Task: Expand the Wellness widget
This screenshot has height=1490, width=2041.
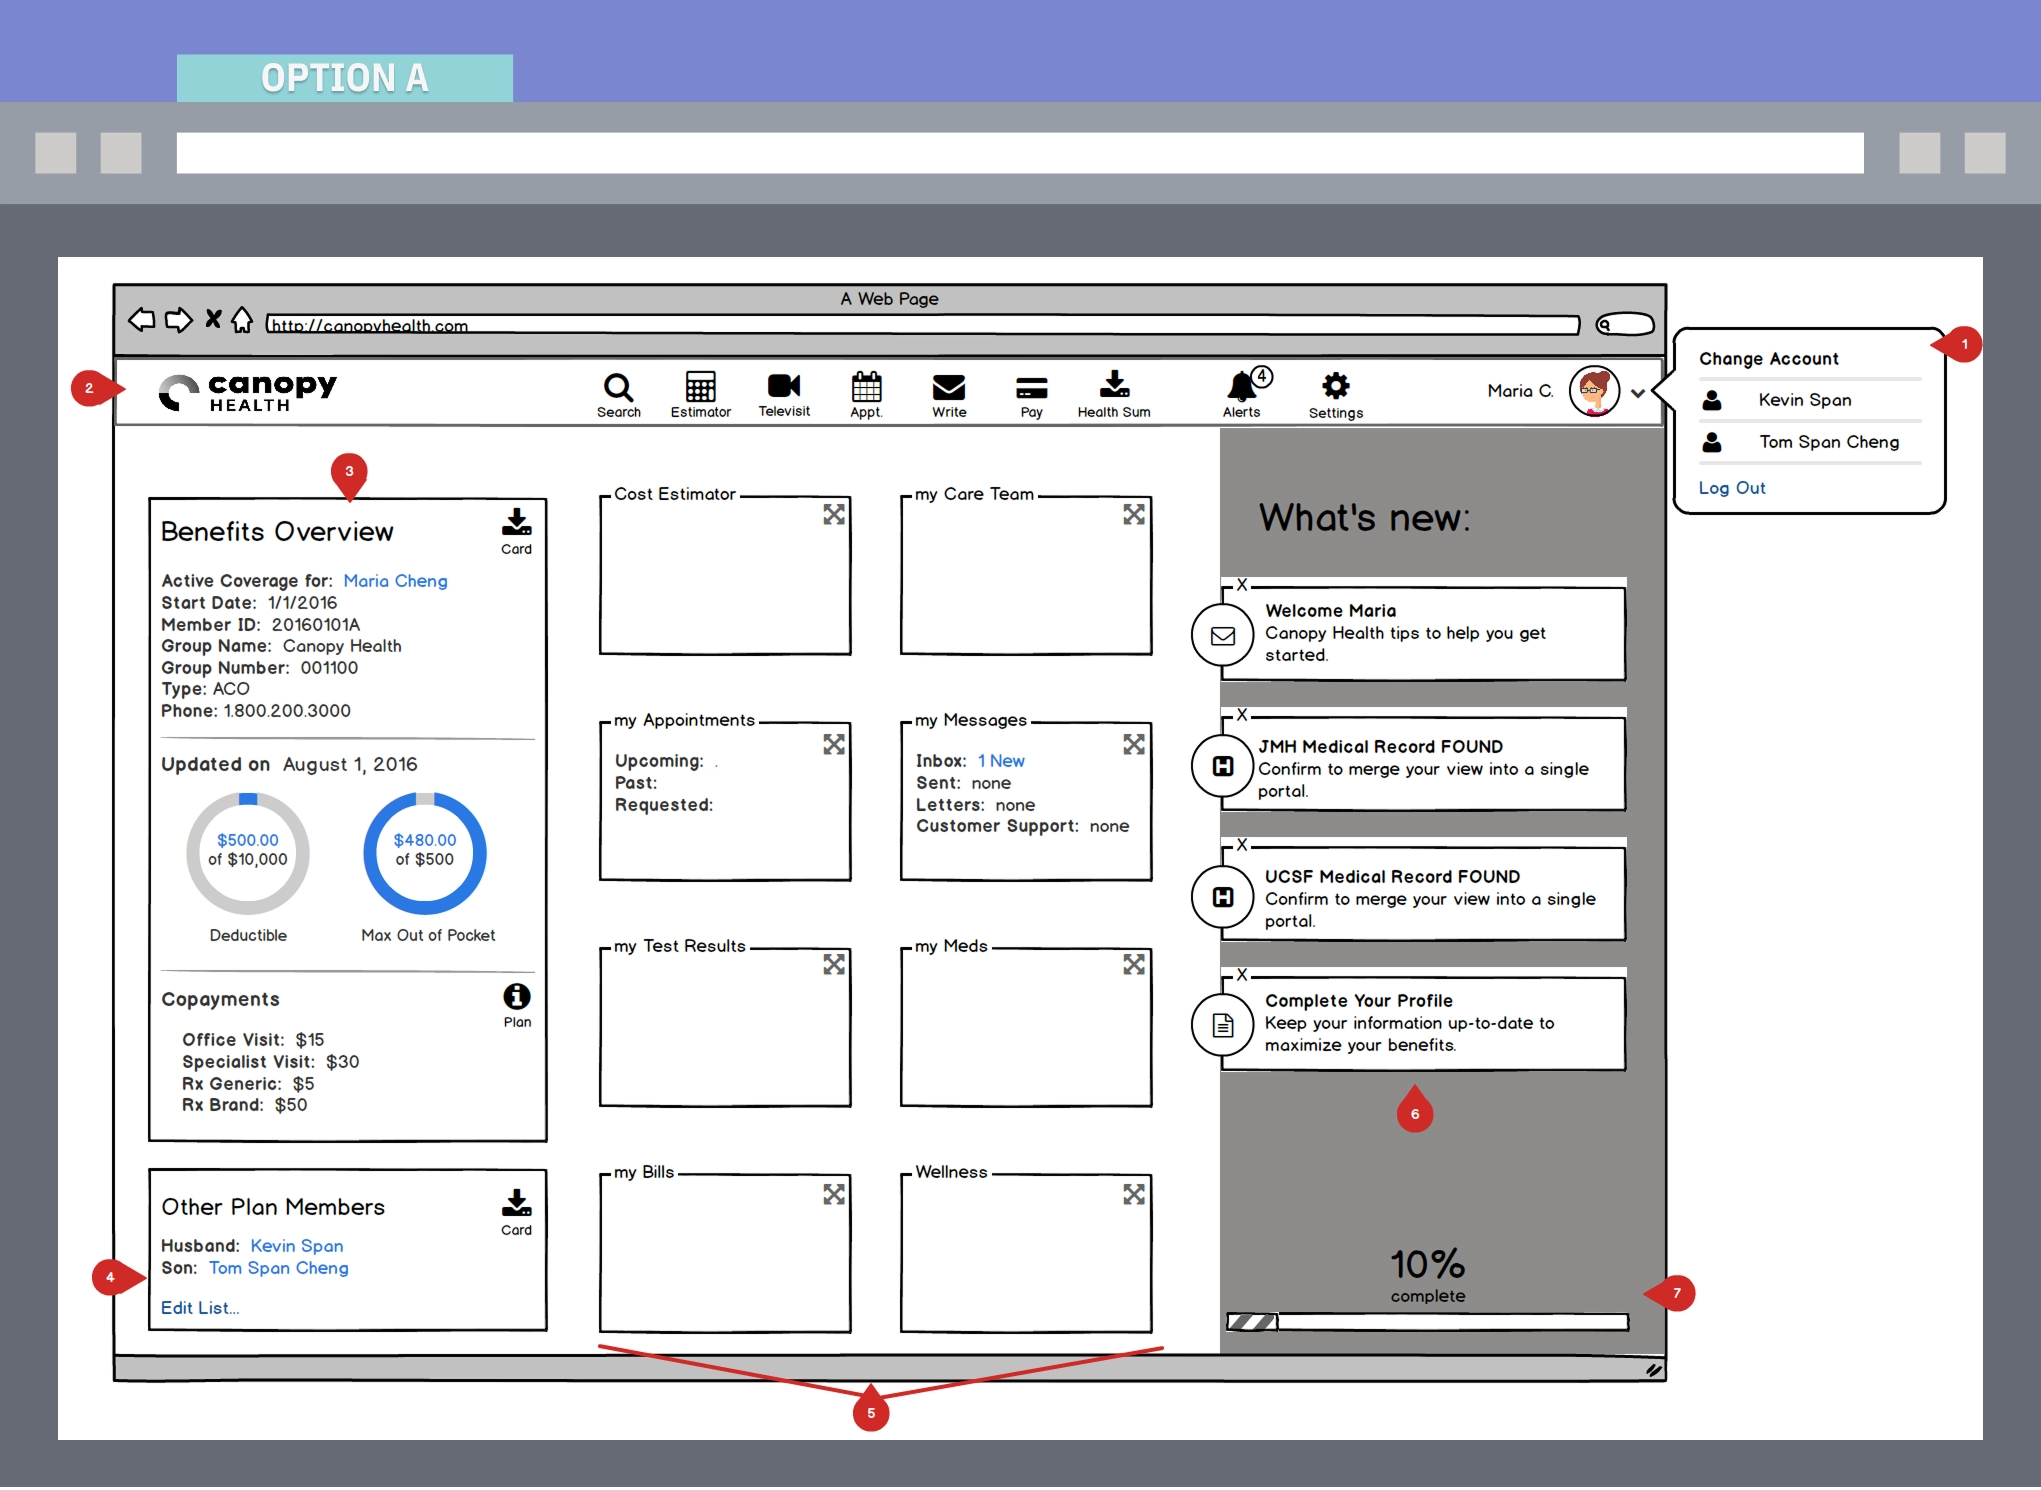Action: click(1134, 1194)
